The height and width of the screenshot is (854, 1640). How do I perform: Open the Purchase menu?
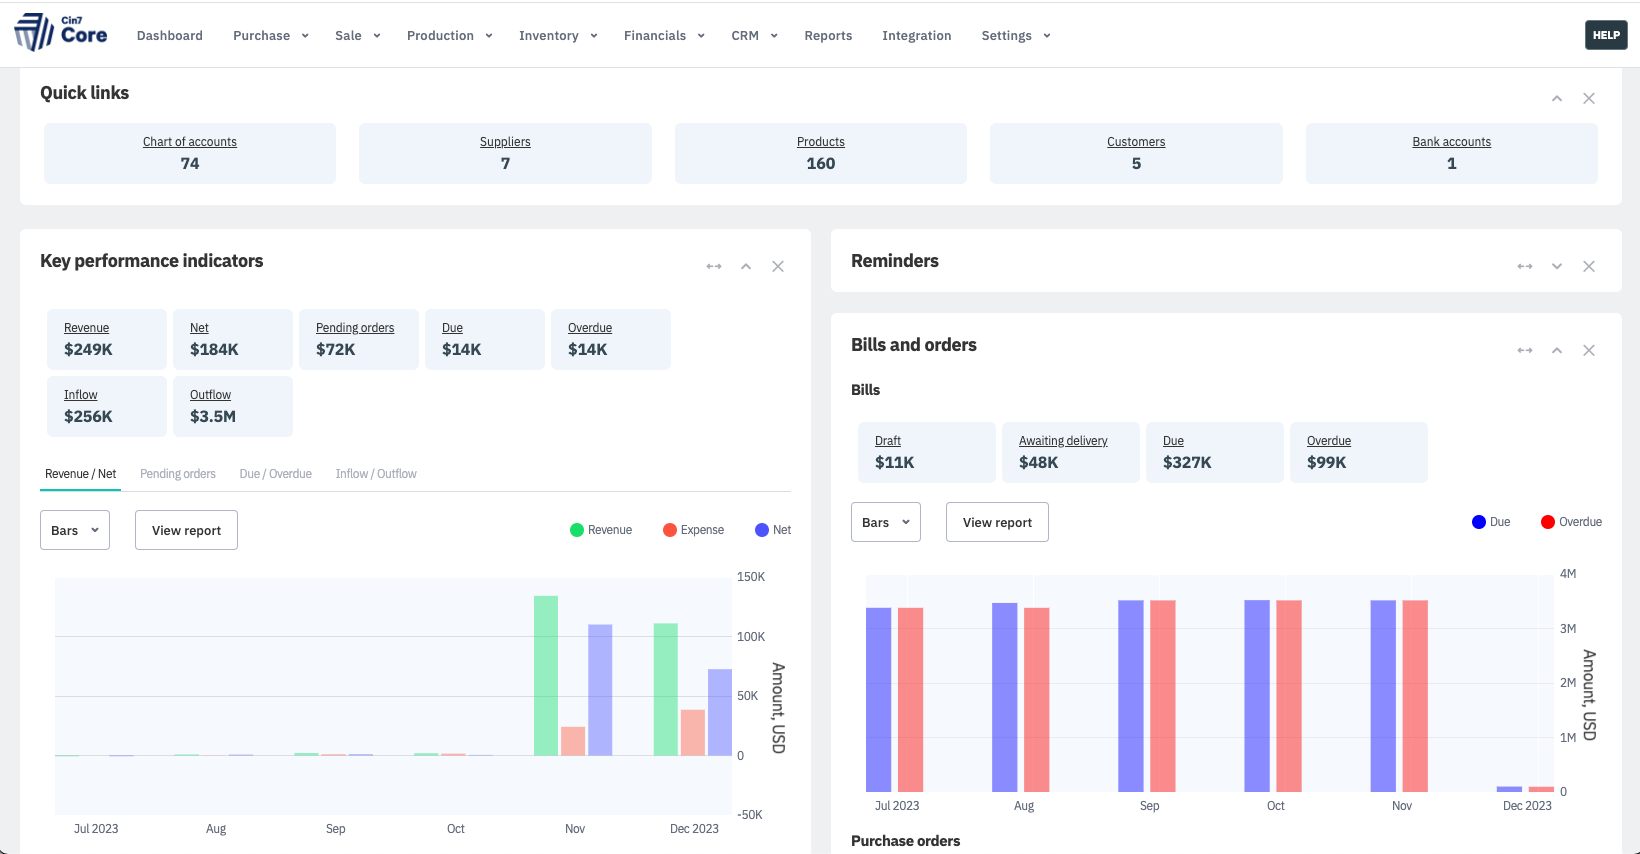[x=271, y=36]
